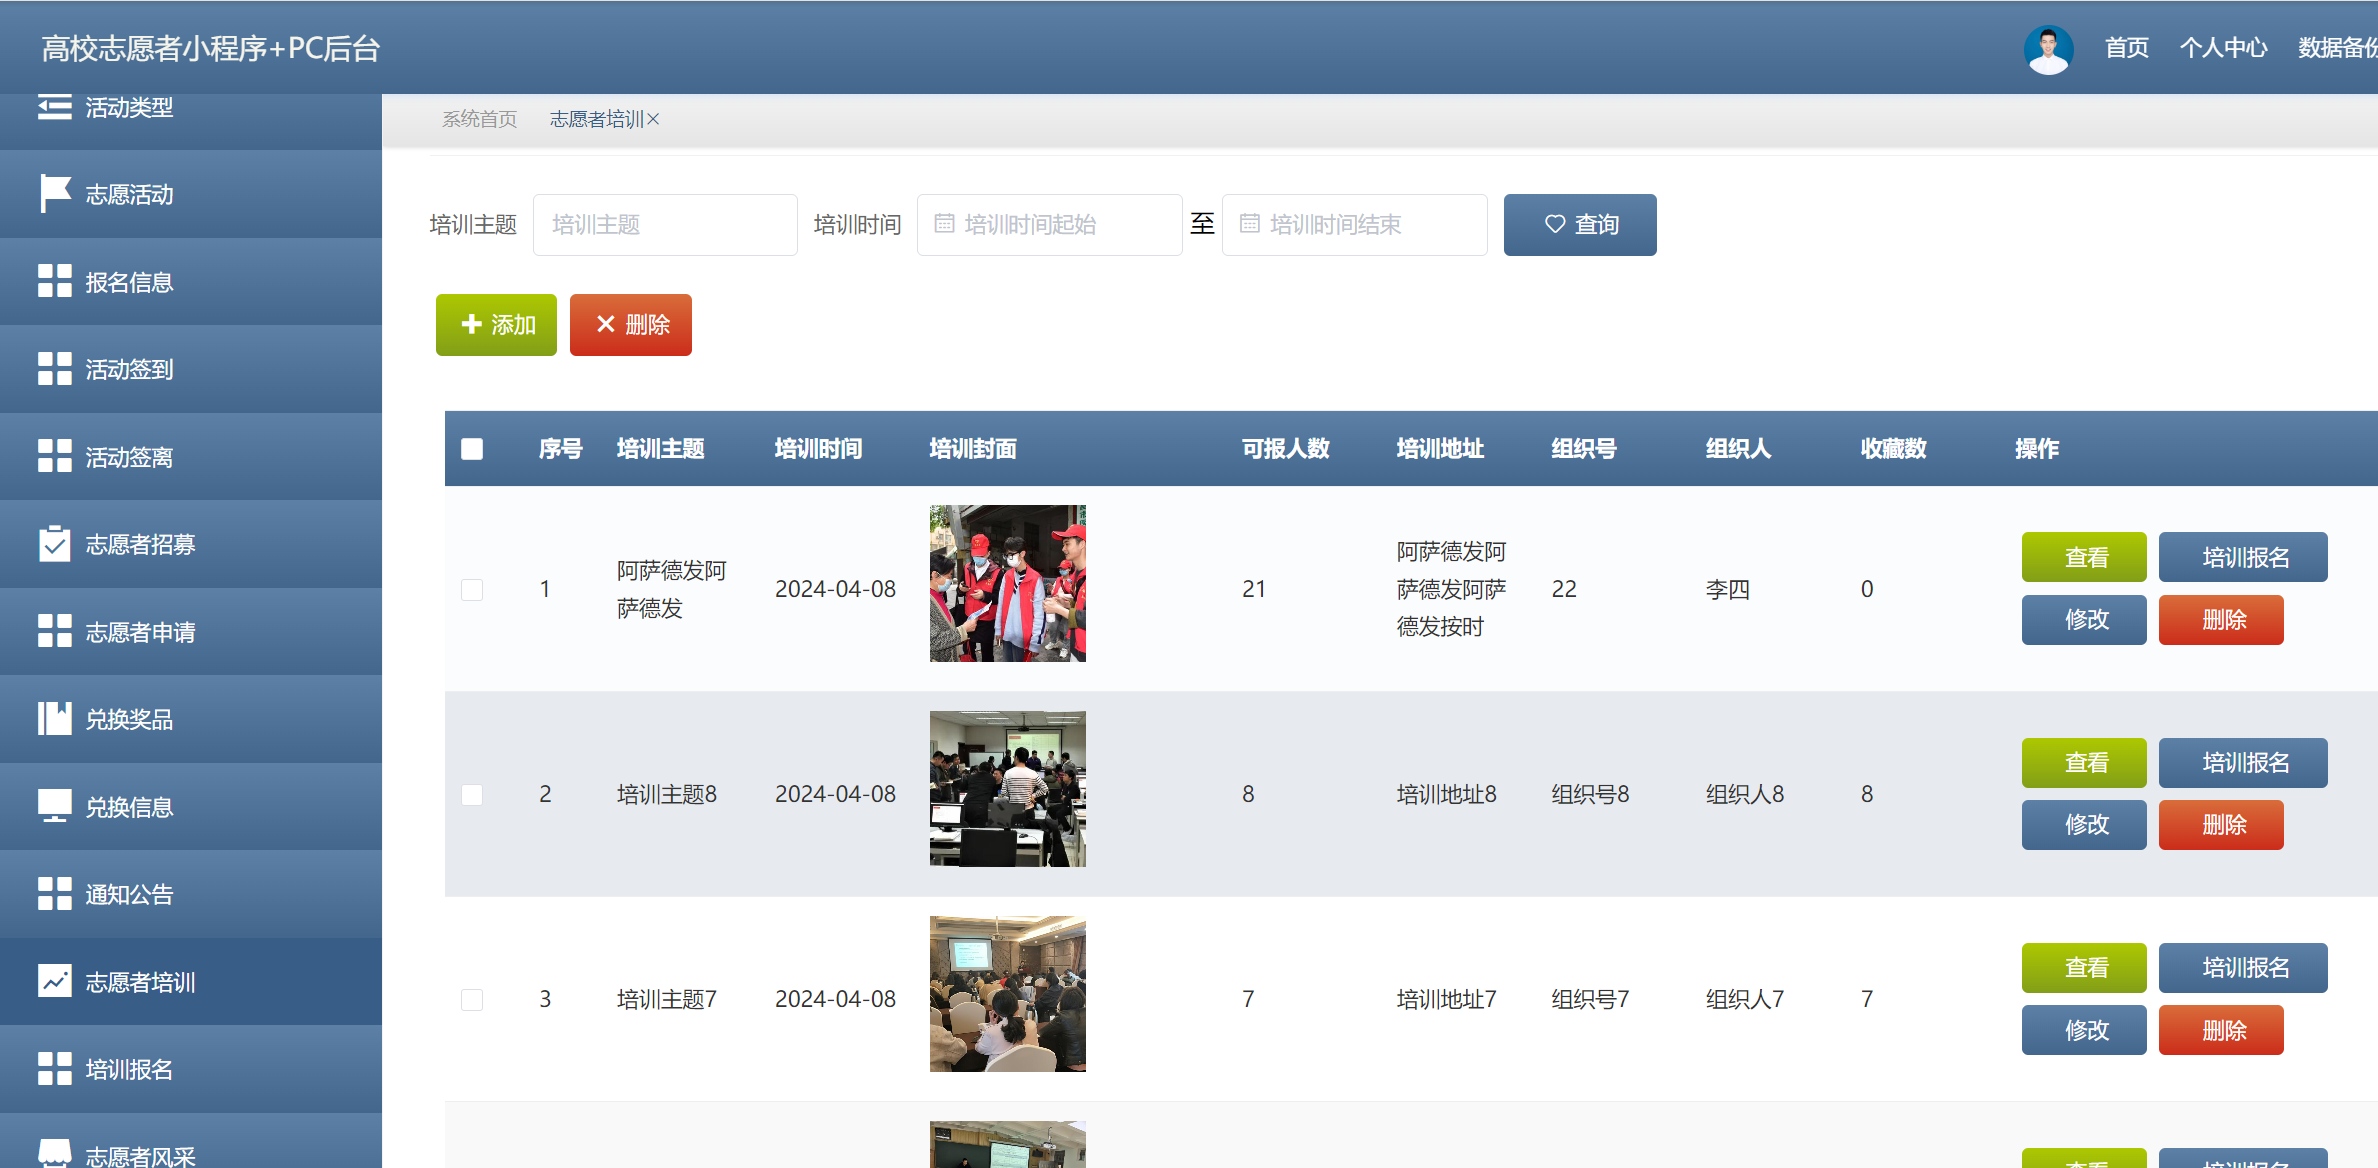Open the cover thumbnail of 培训主题7
The width and height of the screenshot is (2378, 1168).
(x=1007, y=994)
